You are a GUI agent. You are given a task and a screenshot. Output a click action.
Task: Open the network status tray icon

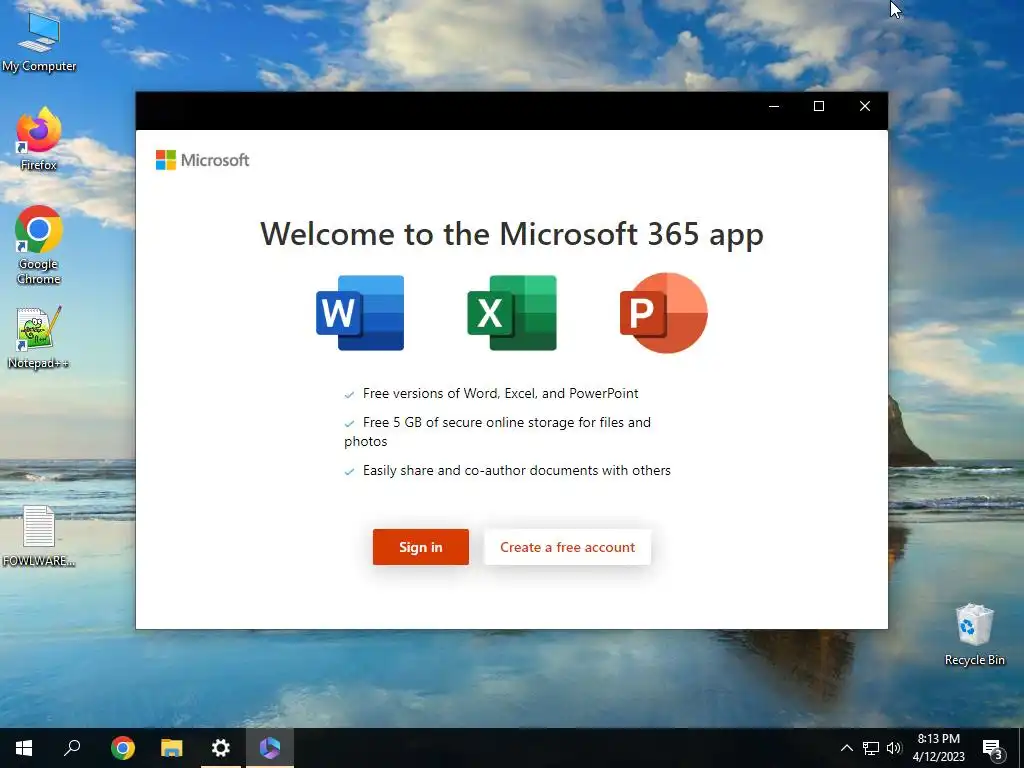(x=871, y=748)
